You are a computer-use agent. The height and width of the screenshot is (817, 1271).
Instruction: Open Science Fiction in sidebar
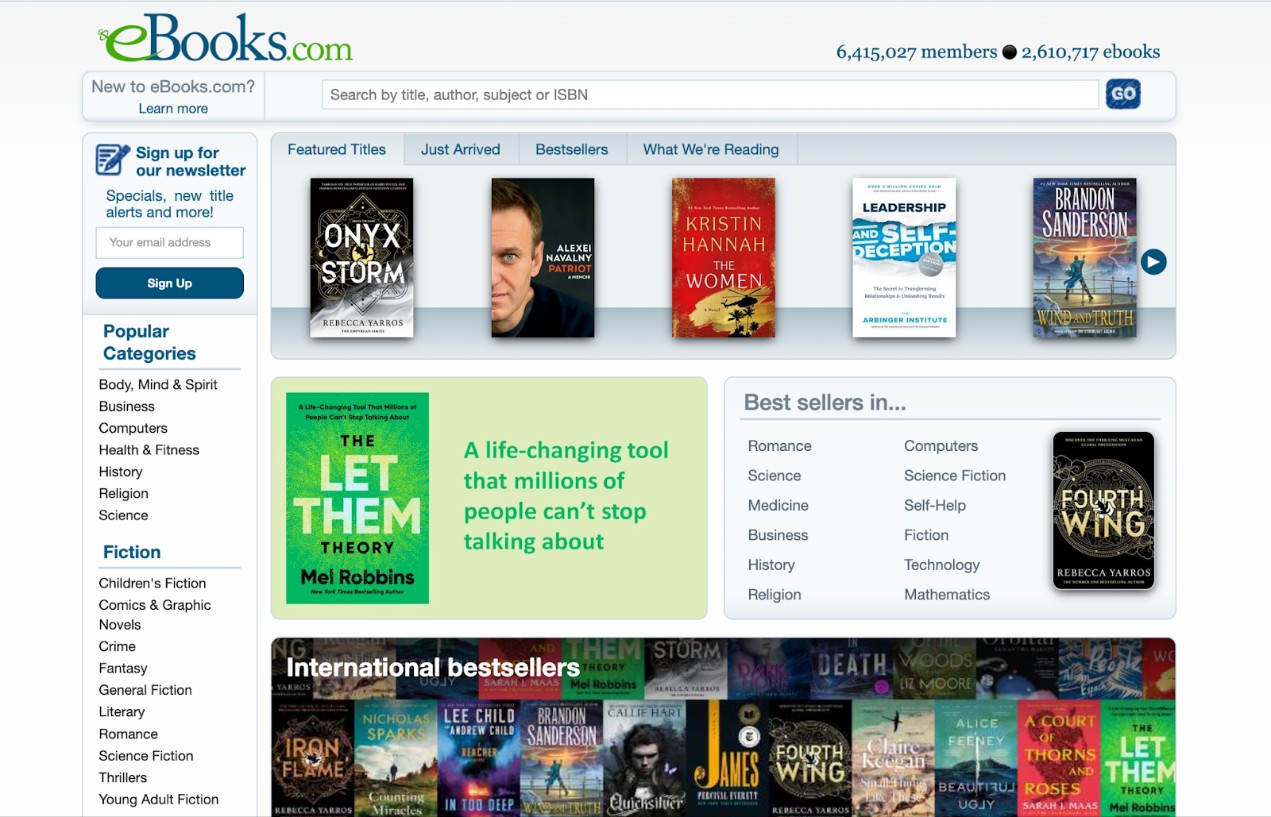[x=146, y=756]
